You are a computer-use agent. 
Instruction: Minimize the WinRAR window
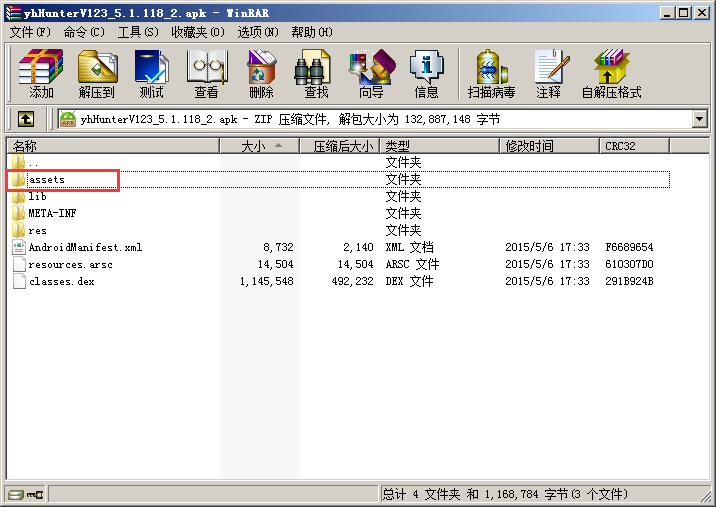[x=667, y=13]
